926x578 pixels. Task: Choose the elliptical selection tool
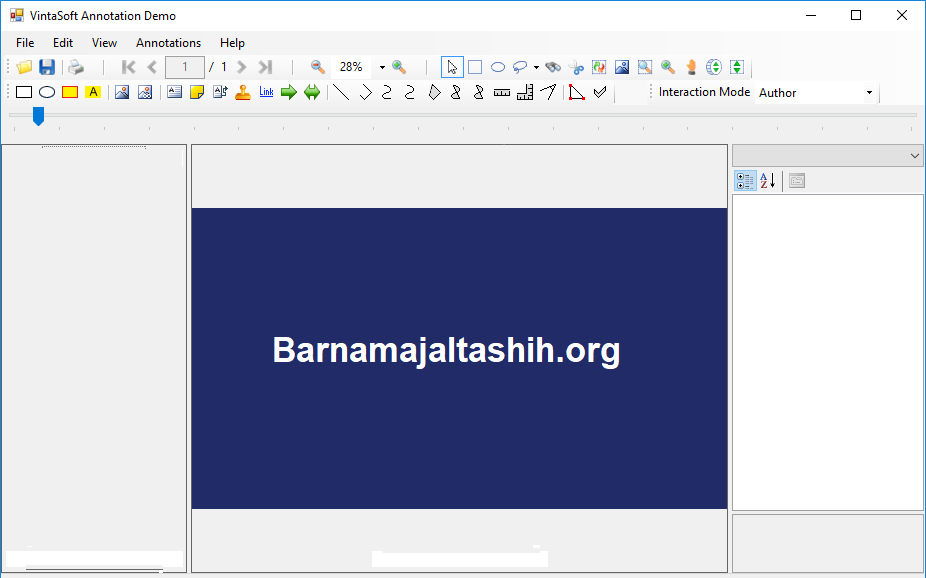(x=498, y=67)
